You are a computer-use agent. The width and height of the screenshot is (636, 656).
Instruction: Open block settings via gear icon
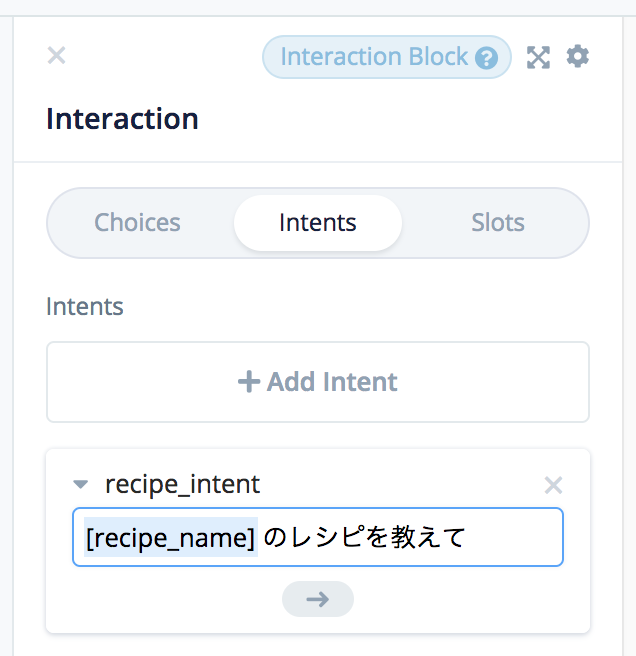(x=577, y=56)
